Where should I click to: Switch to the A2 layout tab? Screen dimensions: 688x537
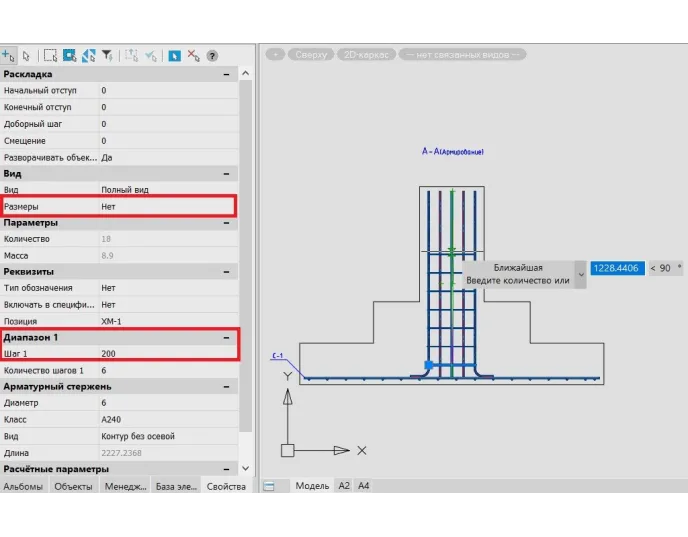click(x=343, y=486)
